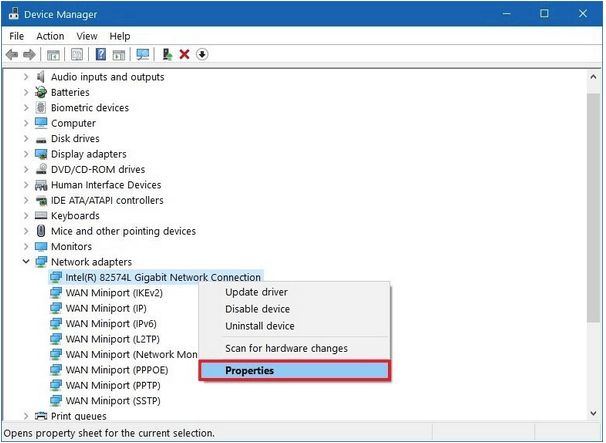
Task: Open the Help menu
Action: [119, 36]
